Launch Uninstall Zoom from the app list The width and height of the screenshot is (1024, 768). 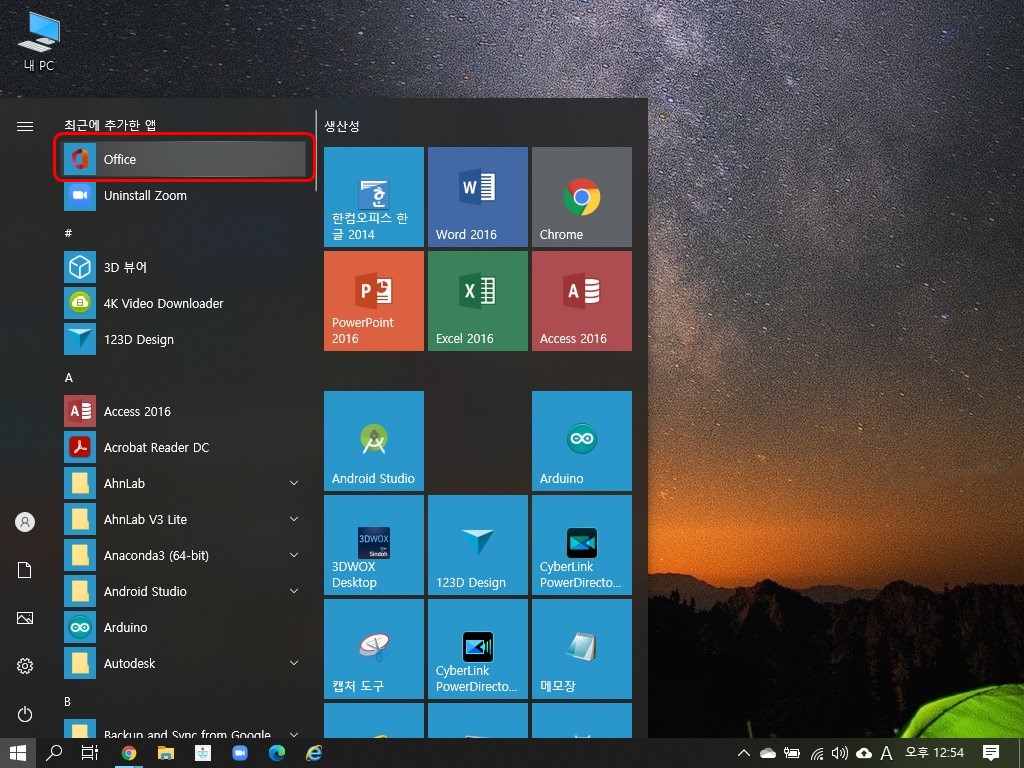coord(184,195)
